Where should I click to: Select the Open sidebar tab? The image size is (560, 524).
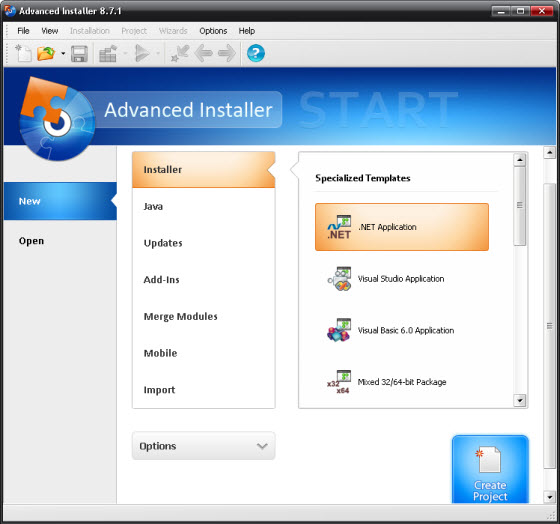tap(60, 241)
